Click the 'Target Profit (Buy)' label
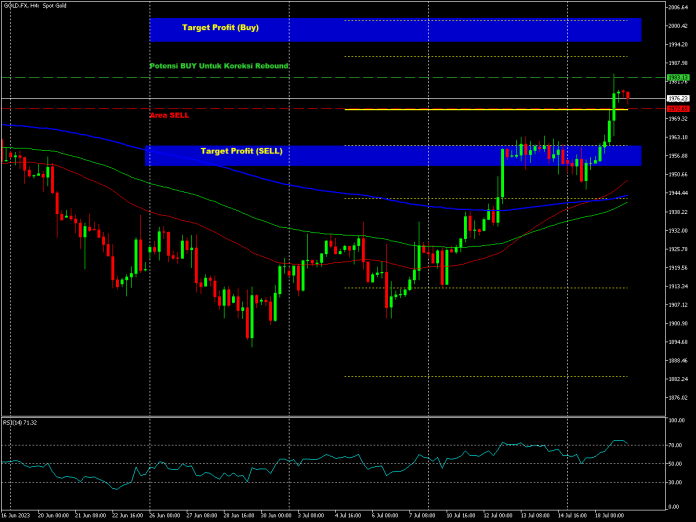 (x=220, y=28)
